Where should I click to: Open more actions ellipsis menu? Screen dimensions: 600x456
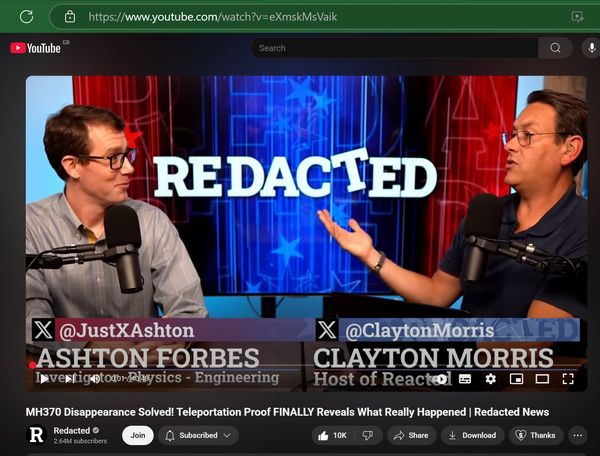pos(577,435)
